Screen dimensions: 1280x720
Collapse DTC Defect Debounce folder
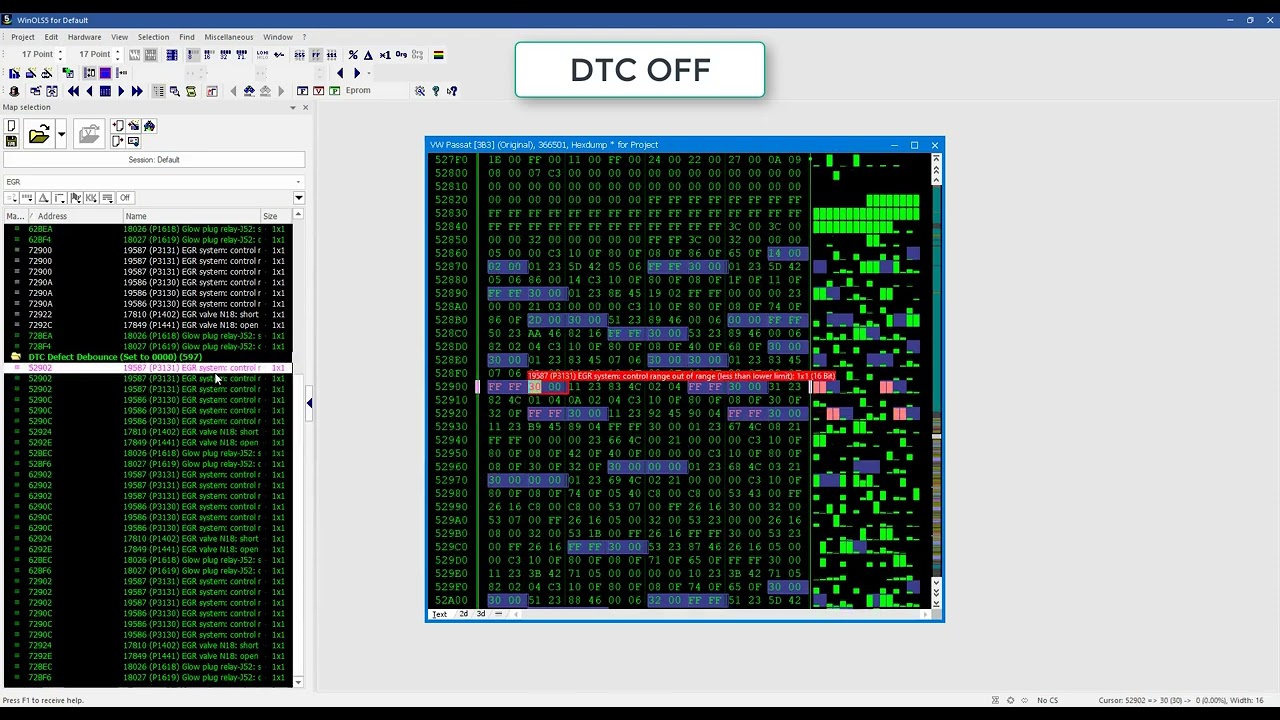click(x=15, y=357)
